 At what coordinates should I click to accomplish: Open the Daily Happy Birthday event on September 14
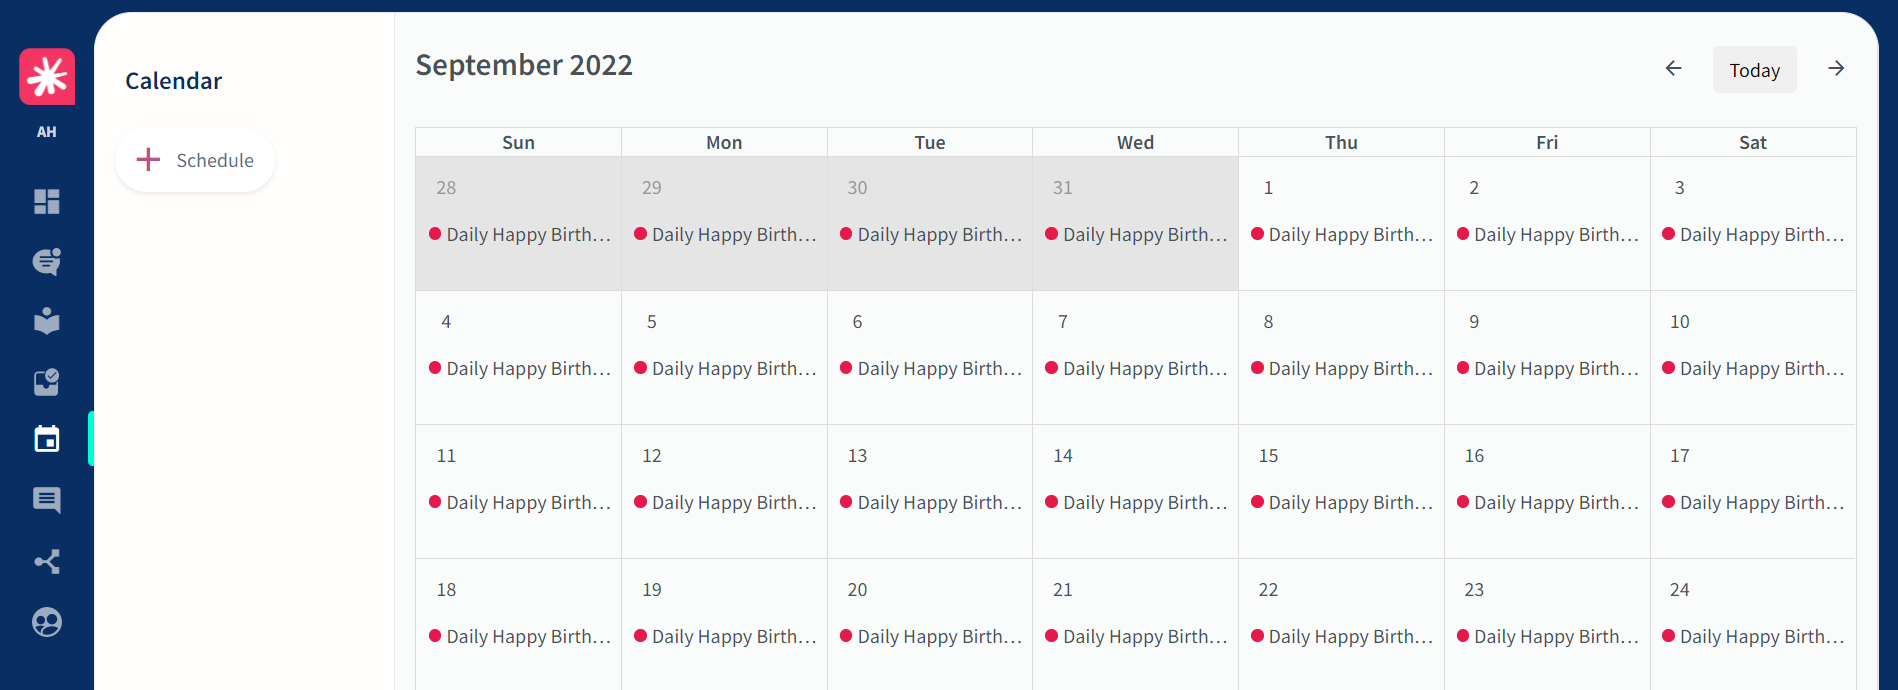pos(1136,502)
